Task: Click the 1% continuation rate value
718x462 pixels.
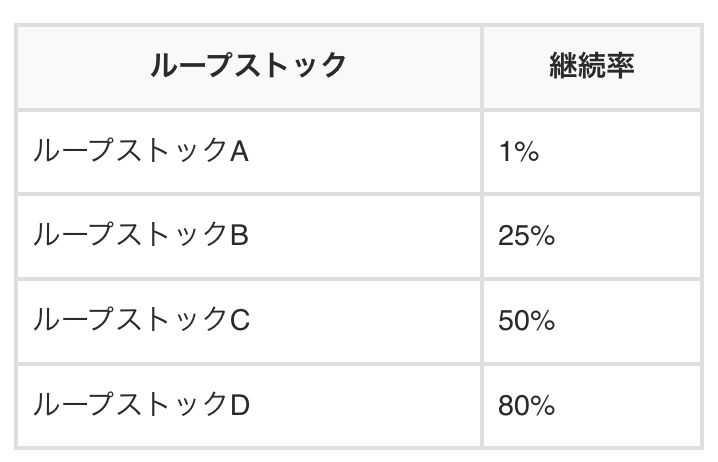Action: pos(518,152)
